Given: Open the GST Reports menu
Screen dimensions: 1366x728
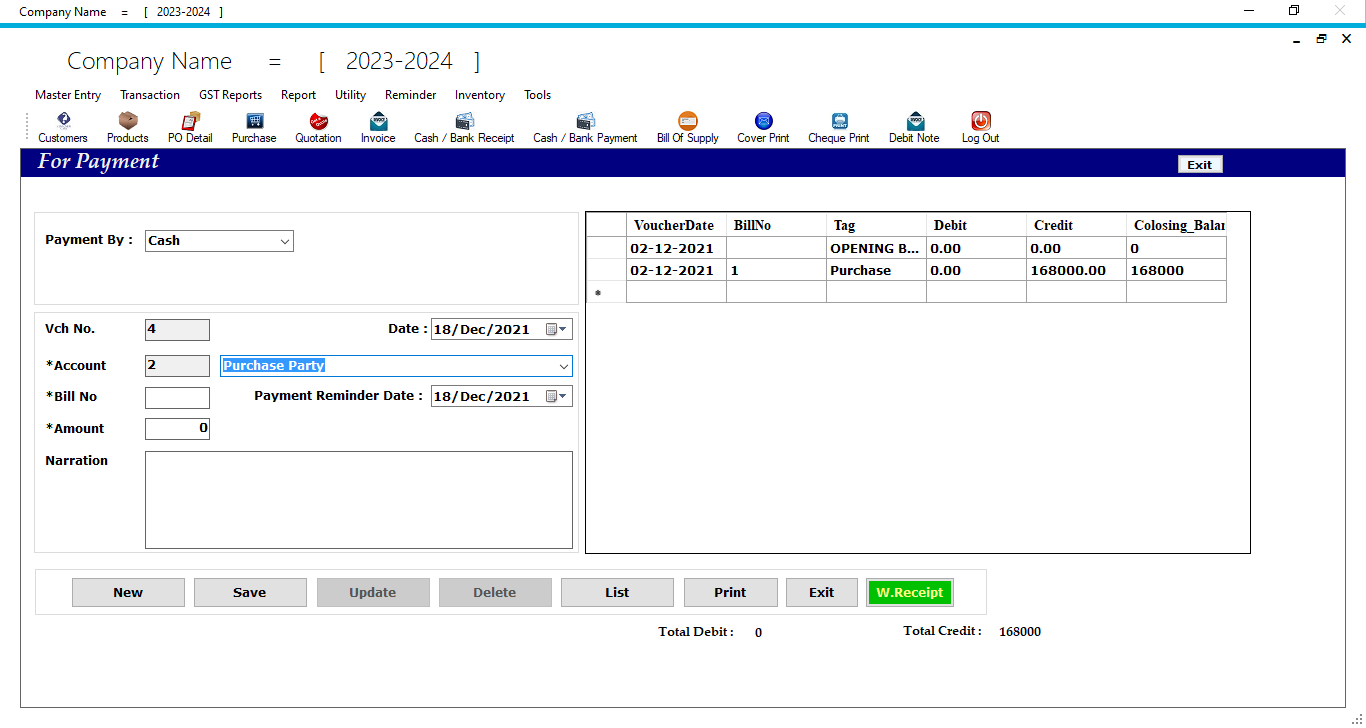Looking at the screenshot, I should click(x=230, y=95).
